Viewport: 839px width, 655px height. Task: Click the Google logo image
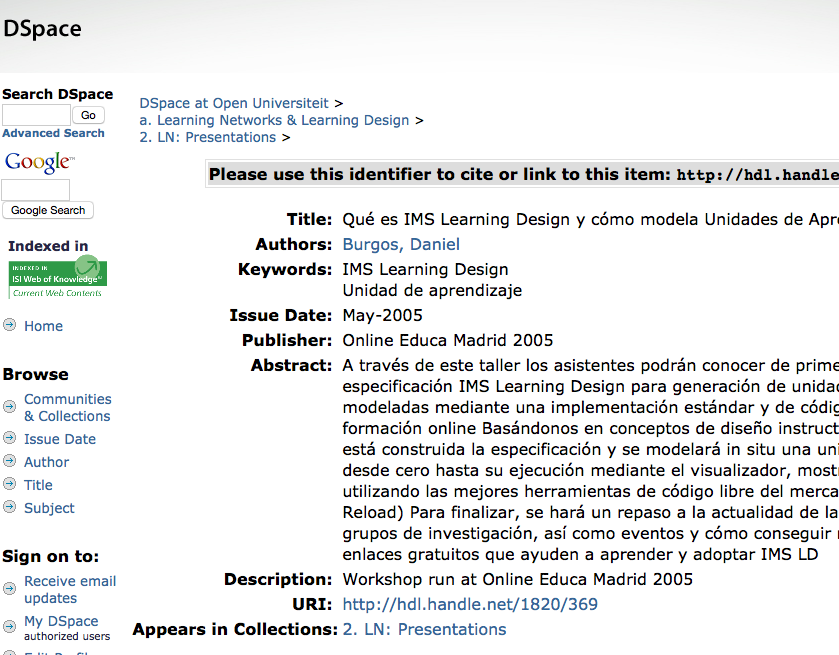[39, 163]
